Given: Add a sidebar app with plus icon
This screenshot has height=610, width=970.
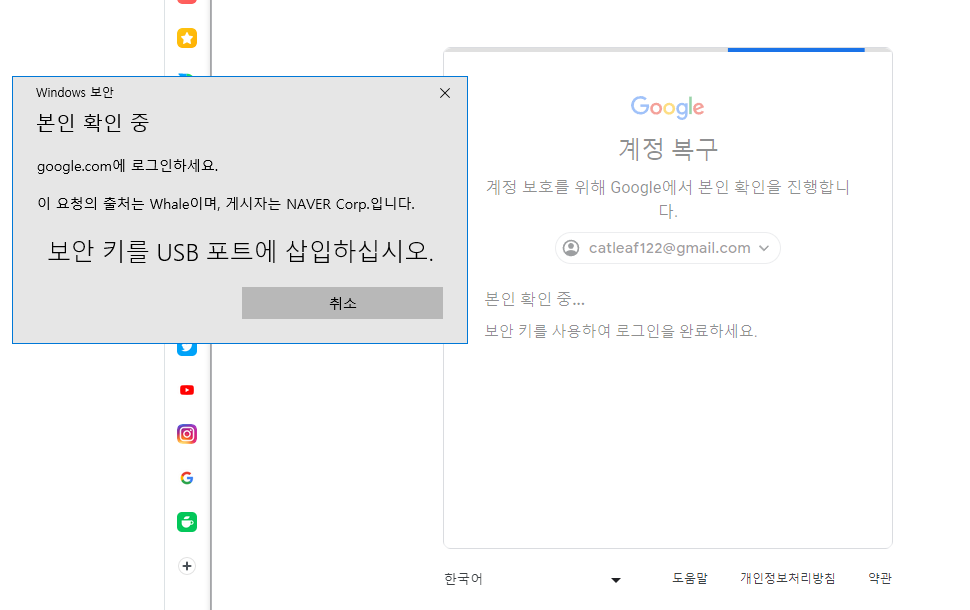Looking at the screenshot, I should coord(187,566).
